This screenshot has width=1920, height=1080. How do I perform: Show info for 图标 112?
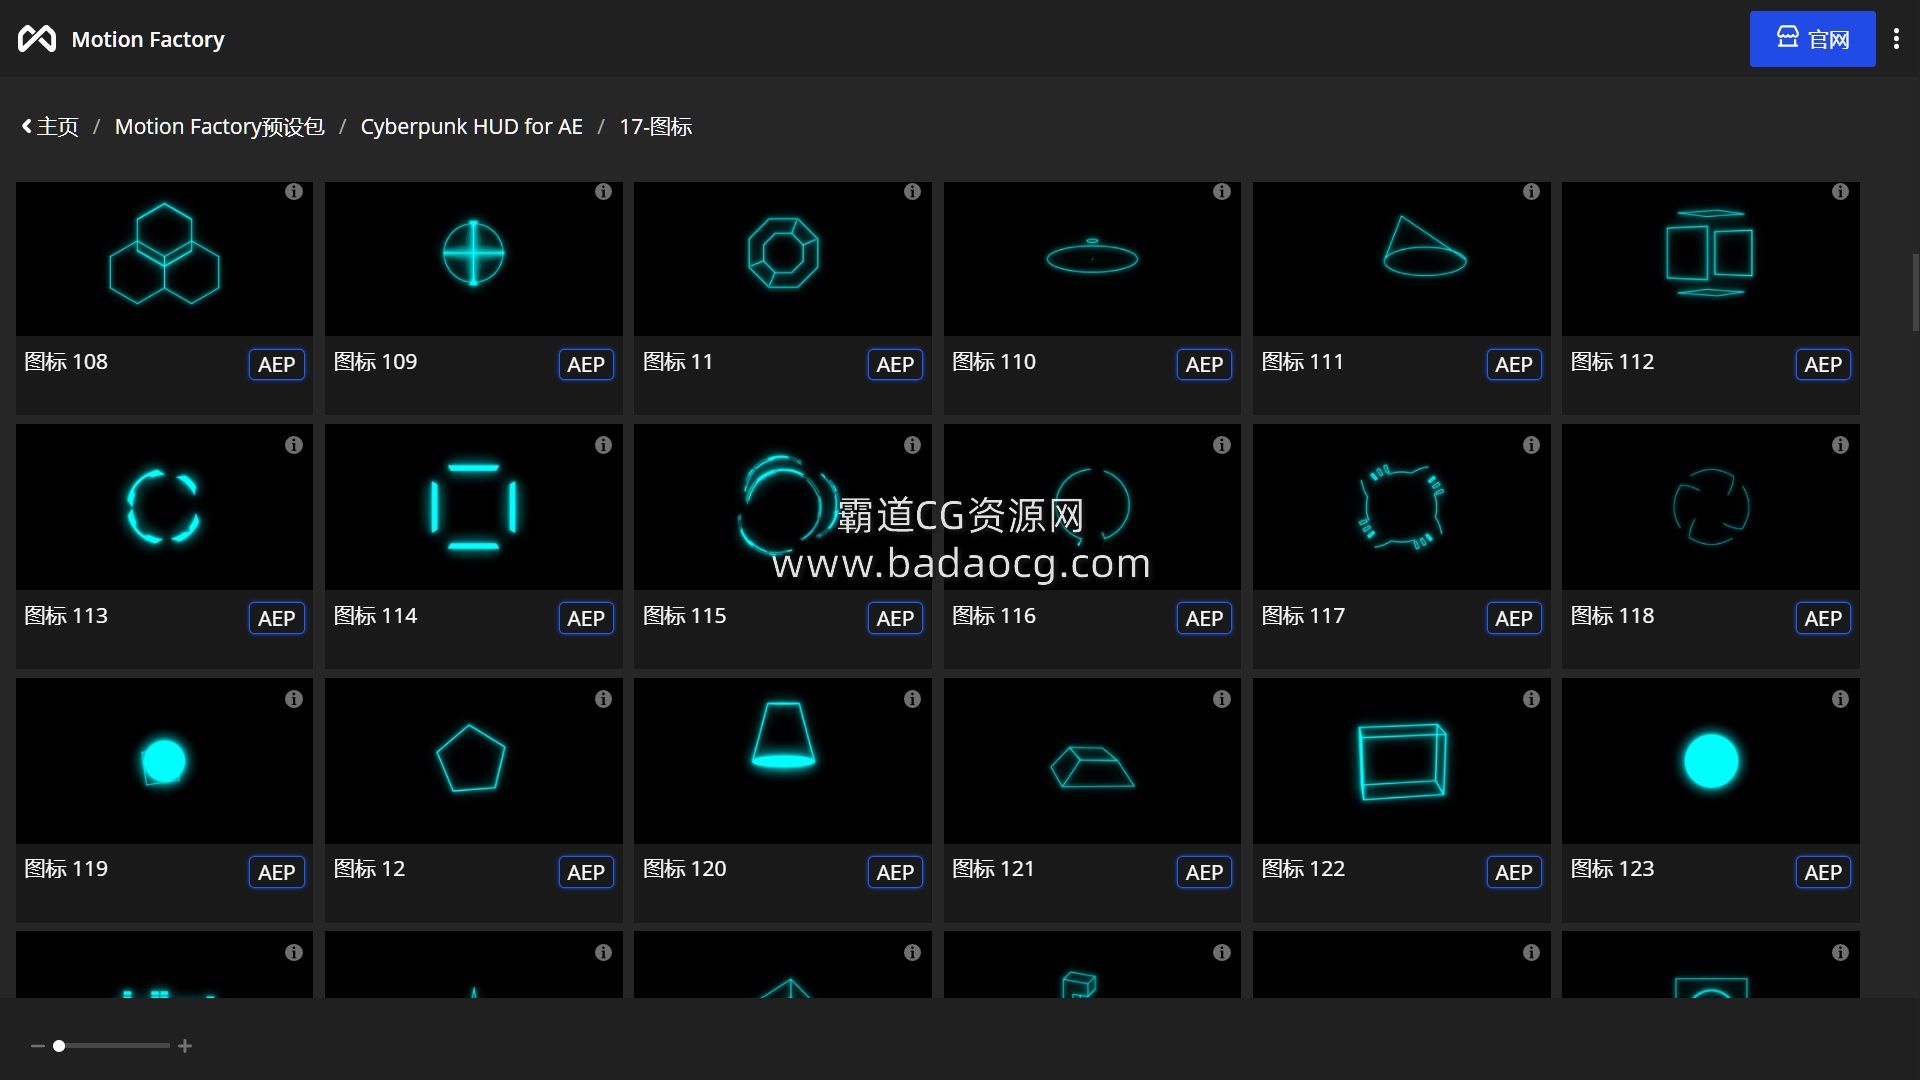pyautogui.click(x=1840, y=191)
